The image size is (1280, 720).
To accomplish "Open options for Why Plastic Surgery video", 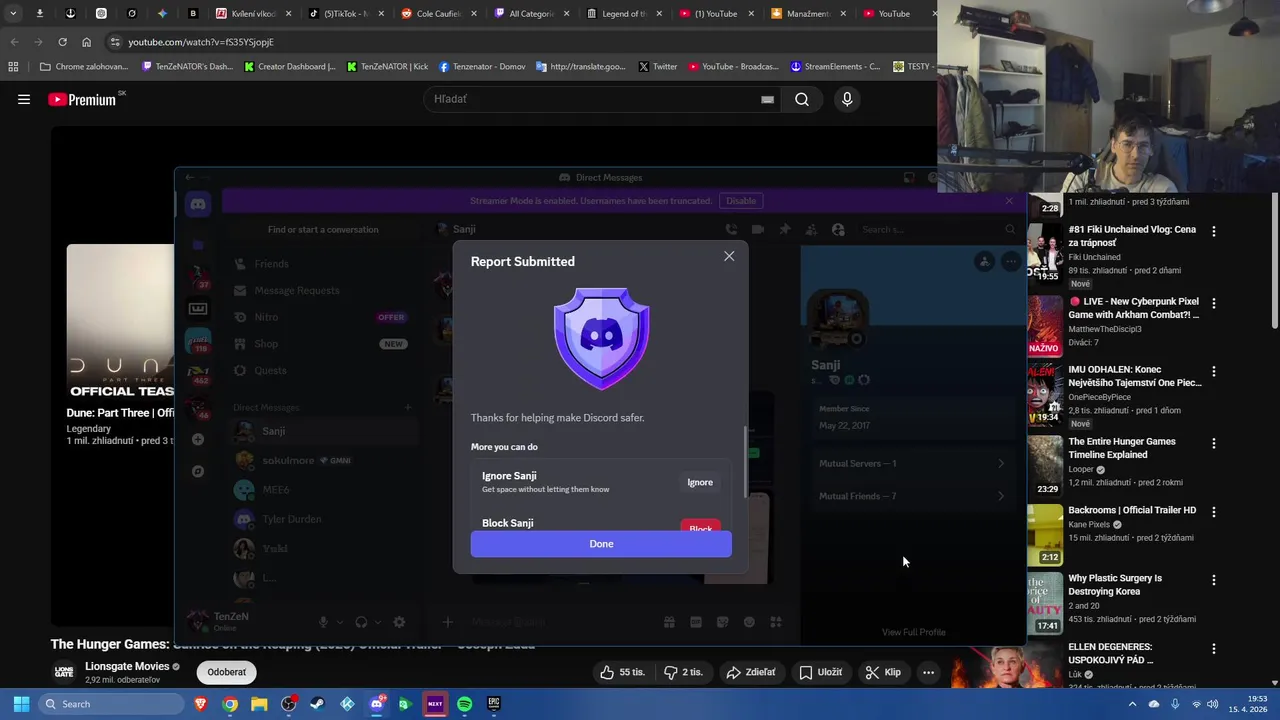I will click(x=1214, y=580).
